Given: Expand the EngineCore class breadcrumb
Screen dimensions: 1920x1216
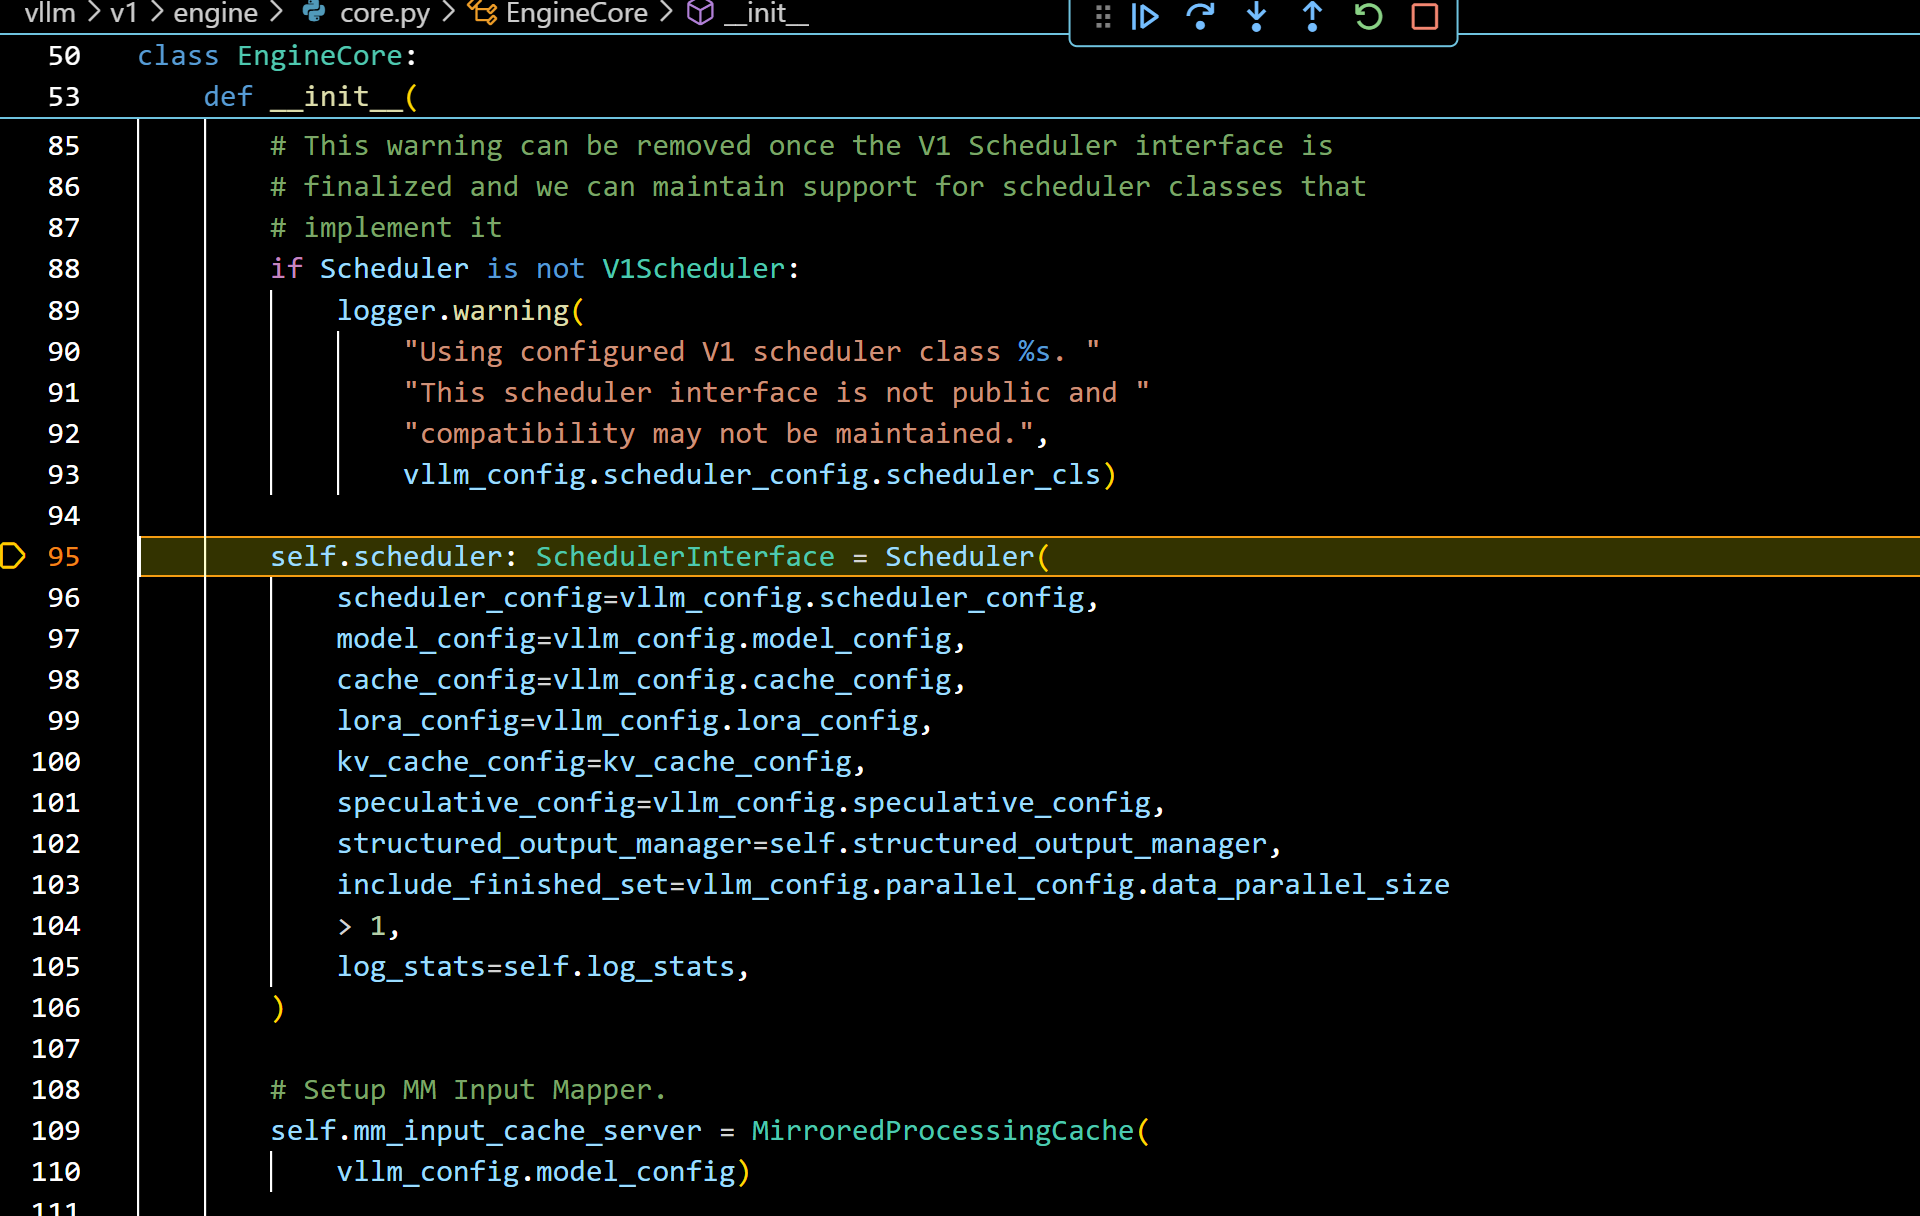Looking at the screenshot, I should click(x=576, y=13).
